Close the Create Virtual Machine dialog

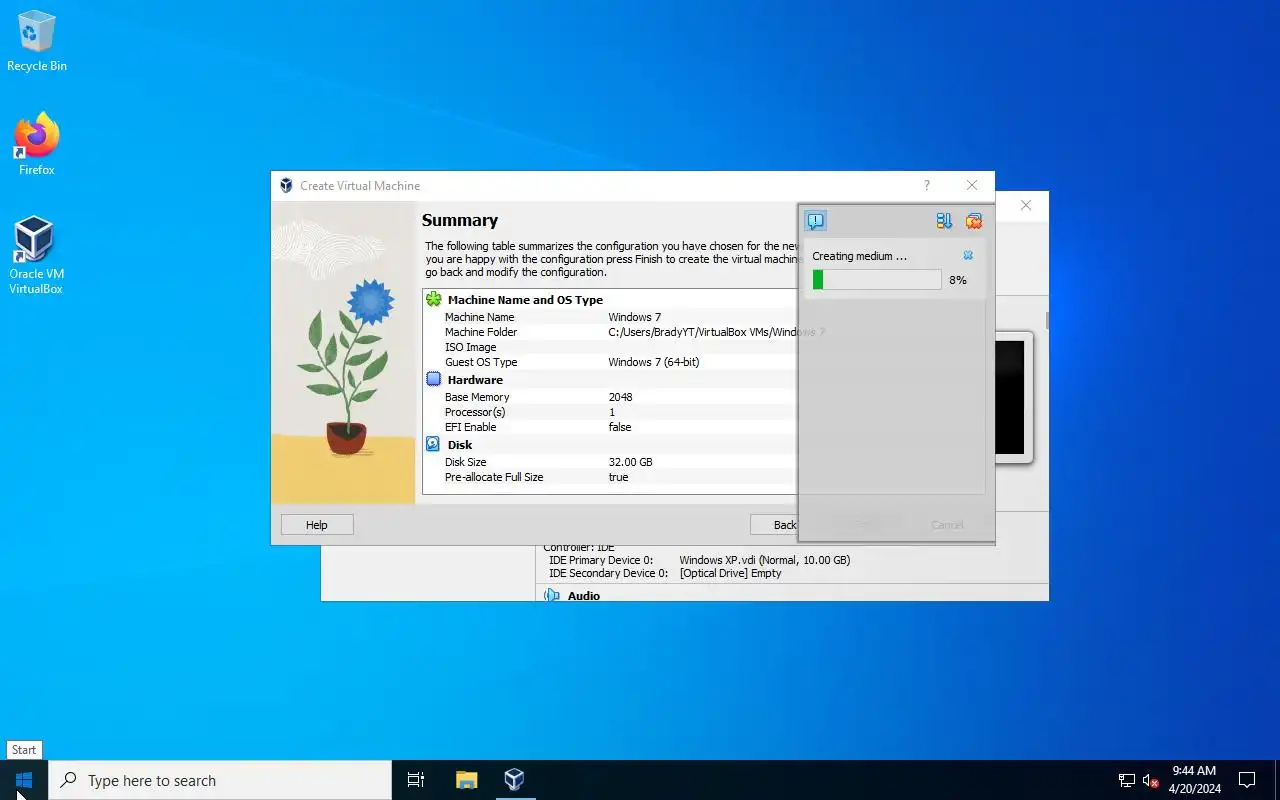tap(972, 185)
